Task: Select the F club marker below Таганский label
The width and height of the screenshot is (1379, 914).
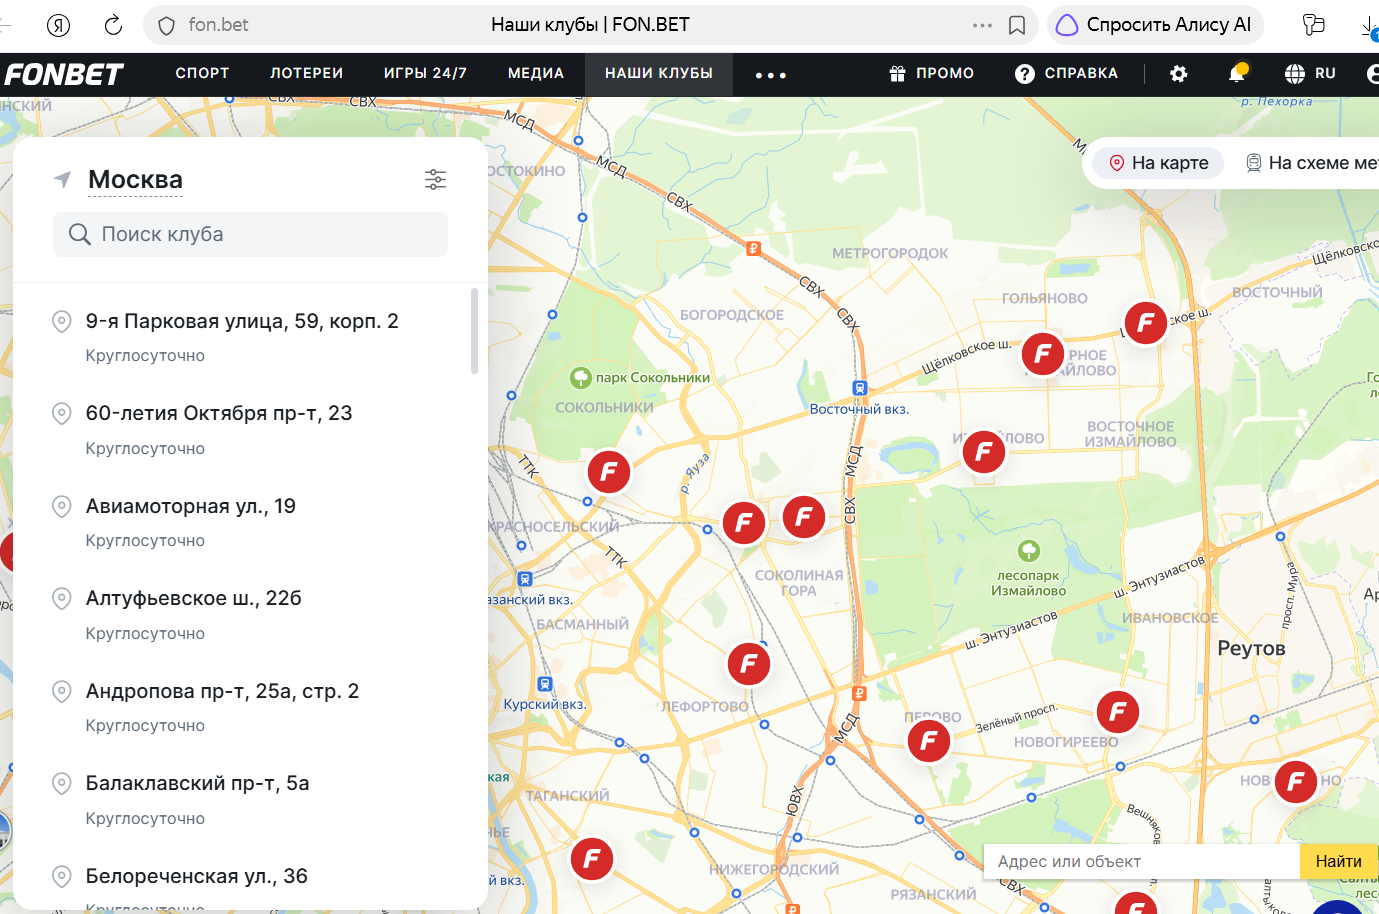Action: pyautogui.click(x=592, y=858)
